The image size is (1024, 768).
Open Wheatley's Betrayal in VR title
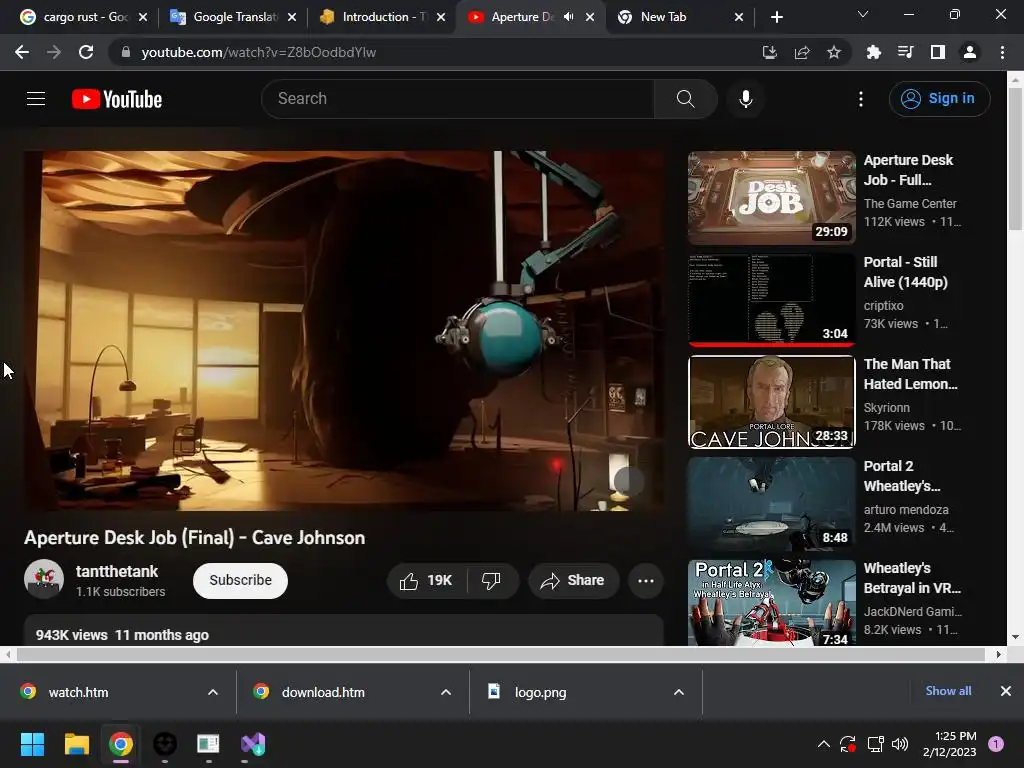(x=912, y=578)
